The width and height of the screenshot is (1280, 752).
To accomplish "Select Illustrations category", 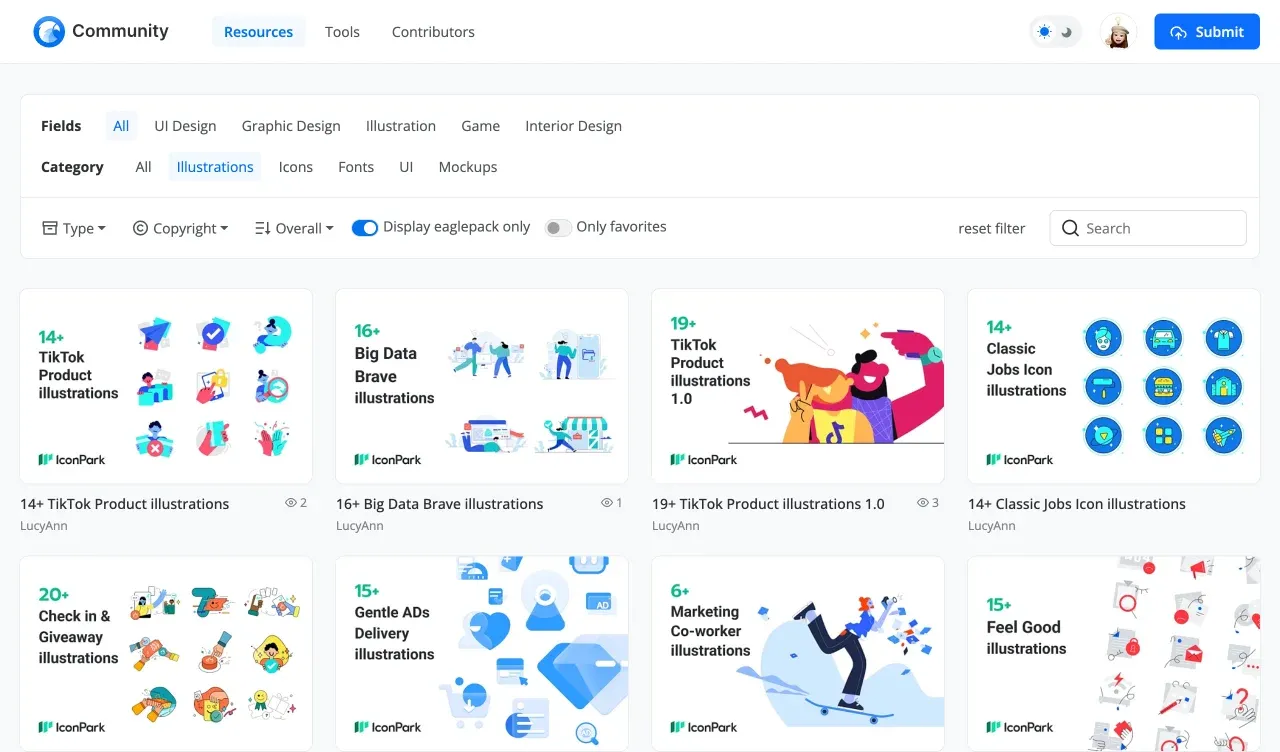I will (x=215, y=167).
